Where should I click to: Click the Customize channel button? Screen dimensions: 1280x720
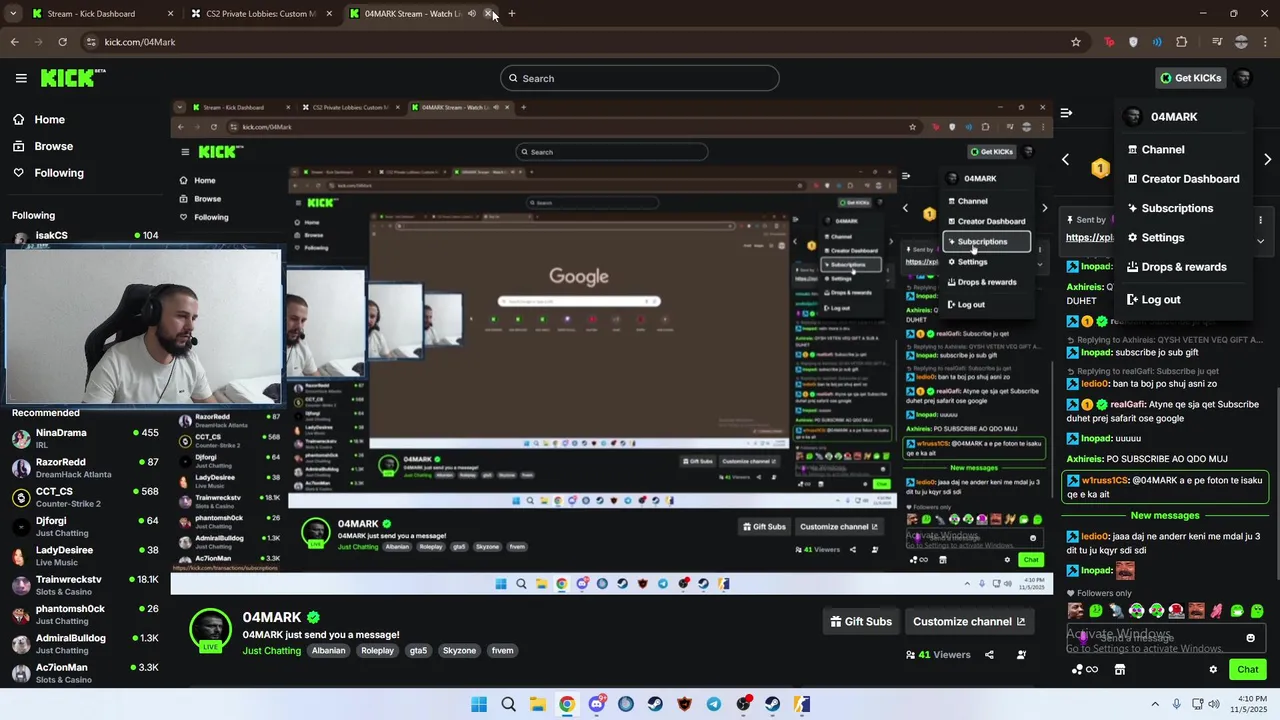coord(969,621)
